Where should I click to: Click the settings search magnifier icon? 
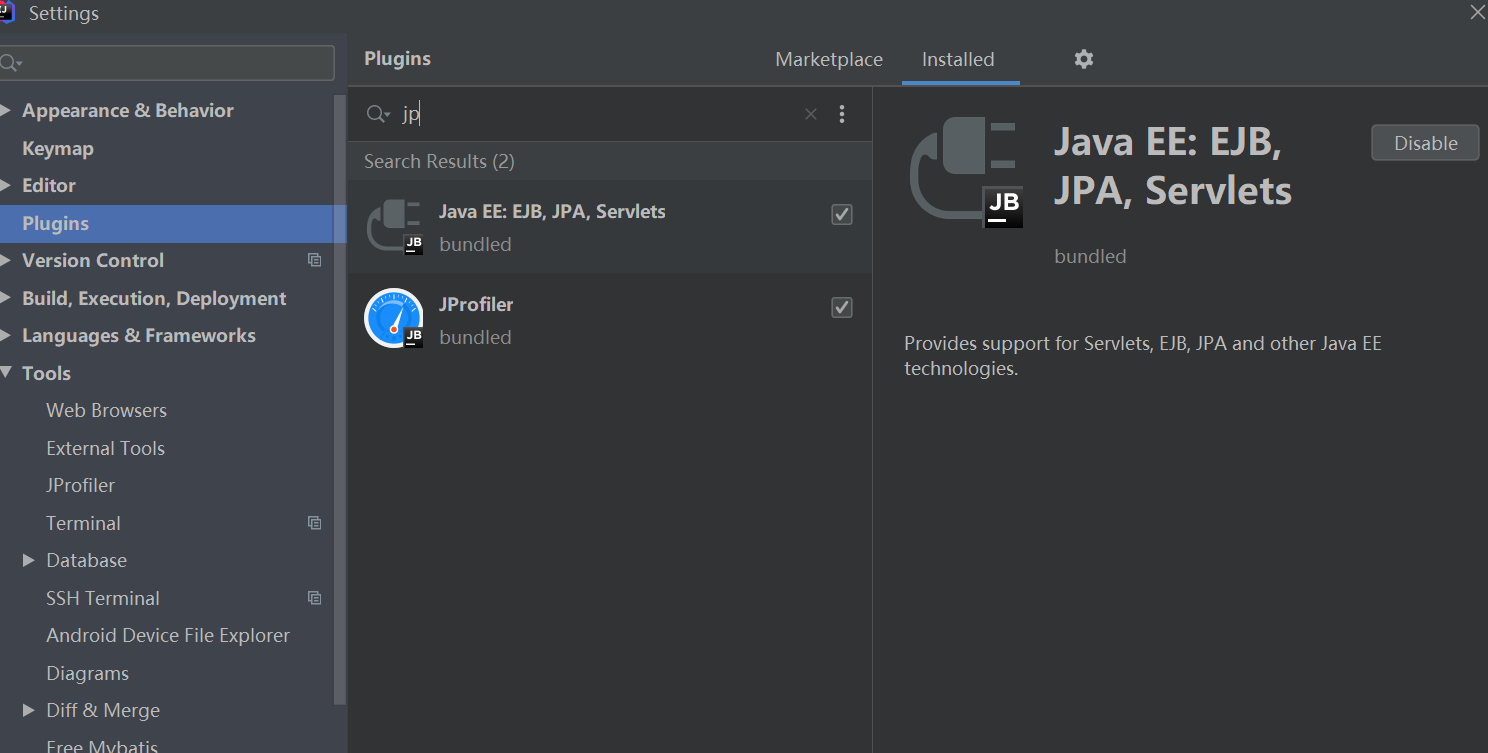click(x=10, y=63)
